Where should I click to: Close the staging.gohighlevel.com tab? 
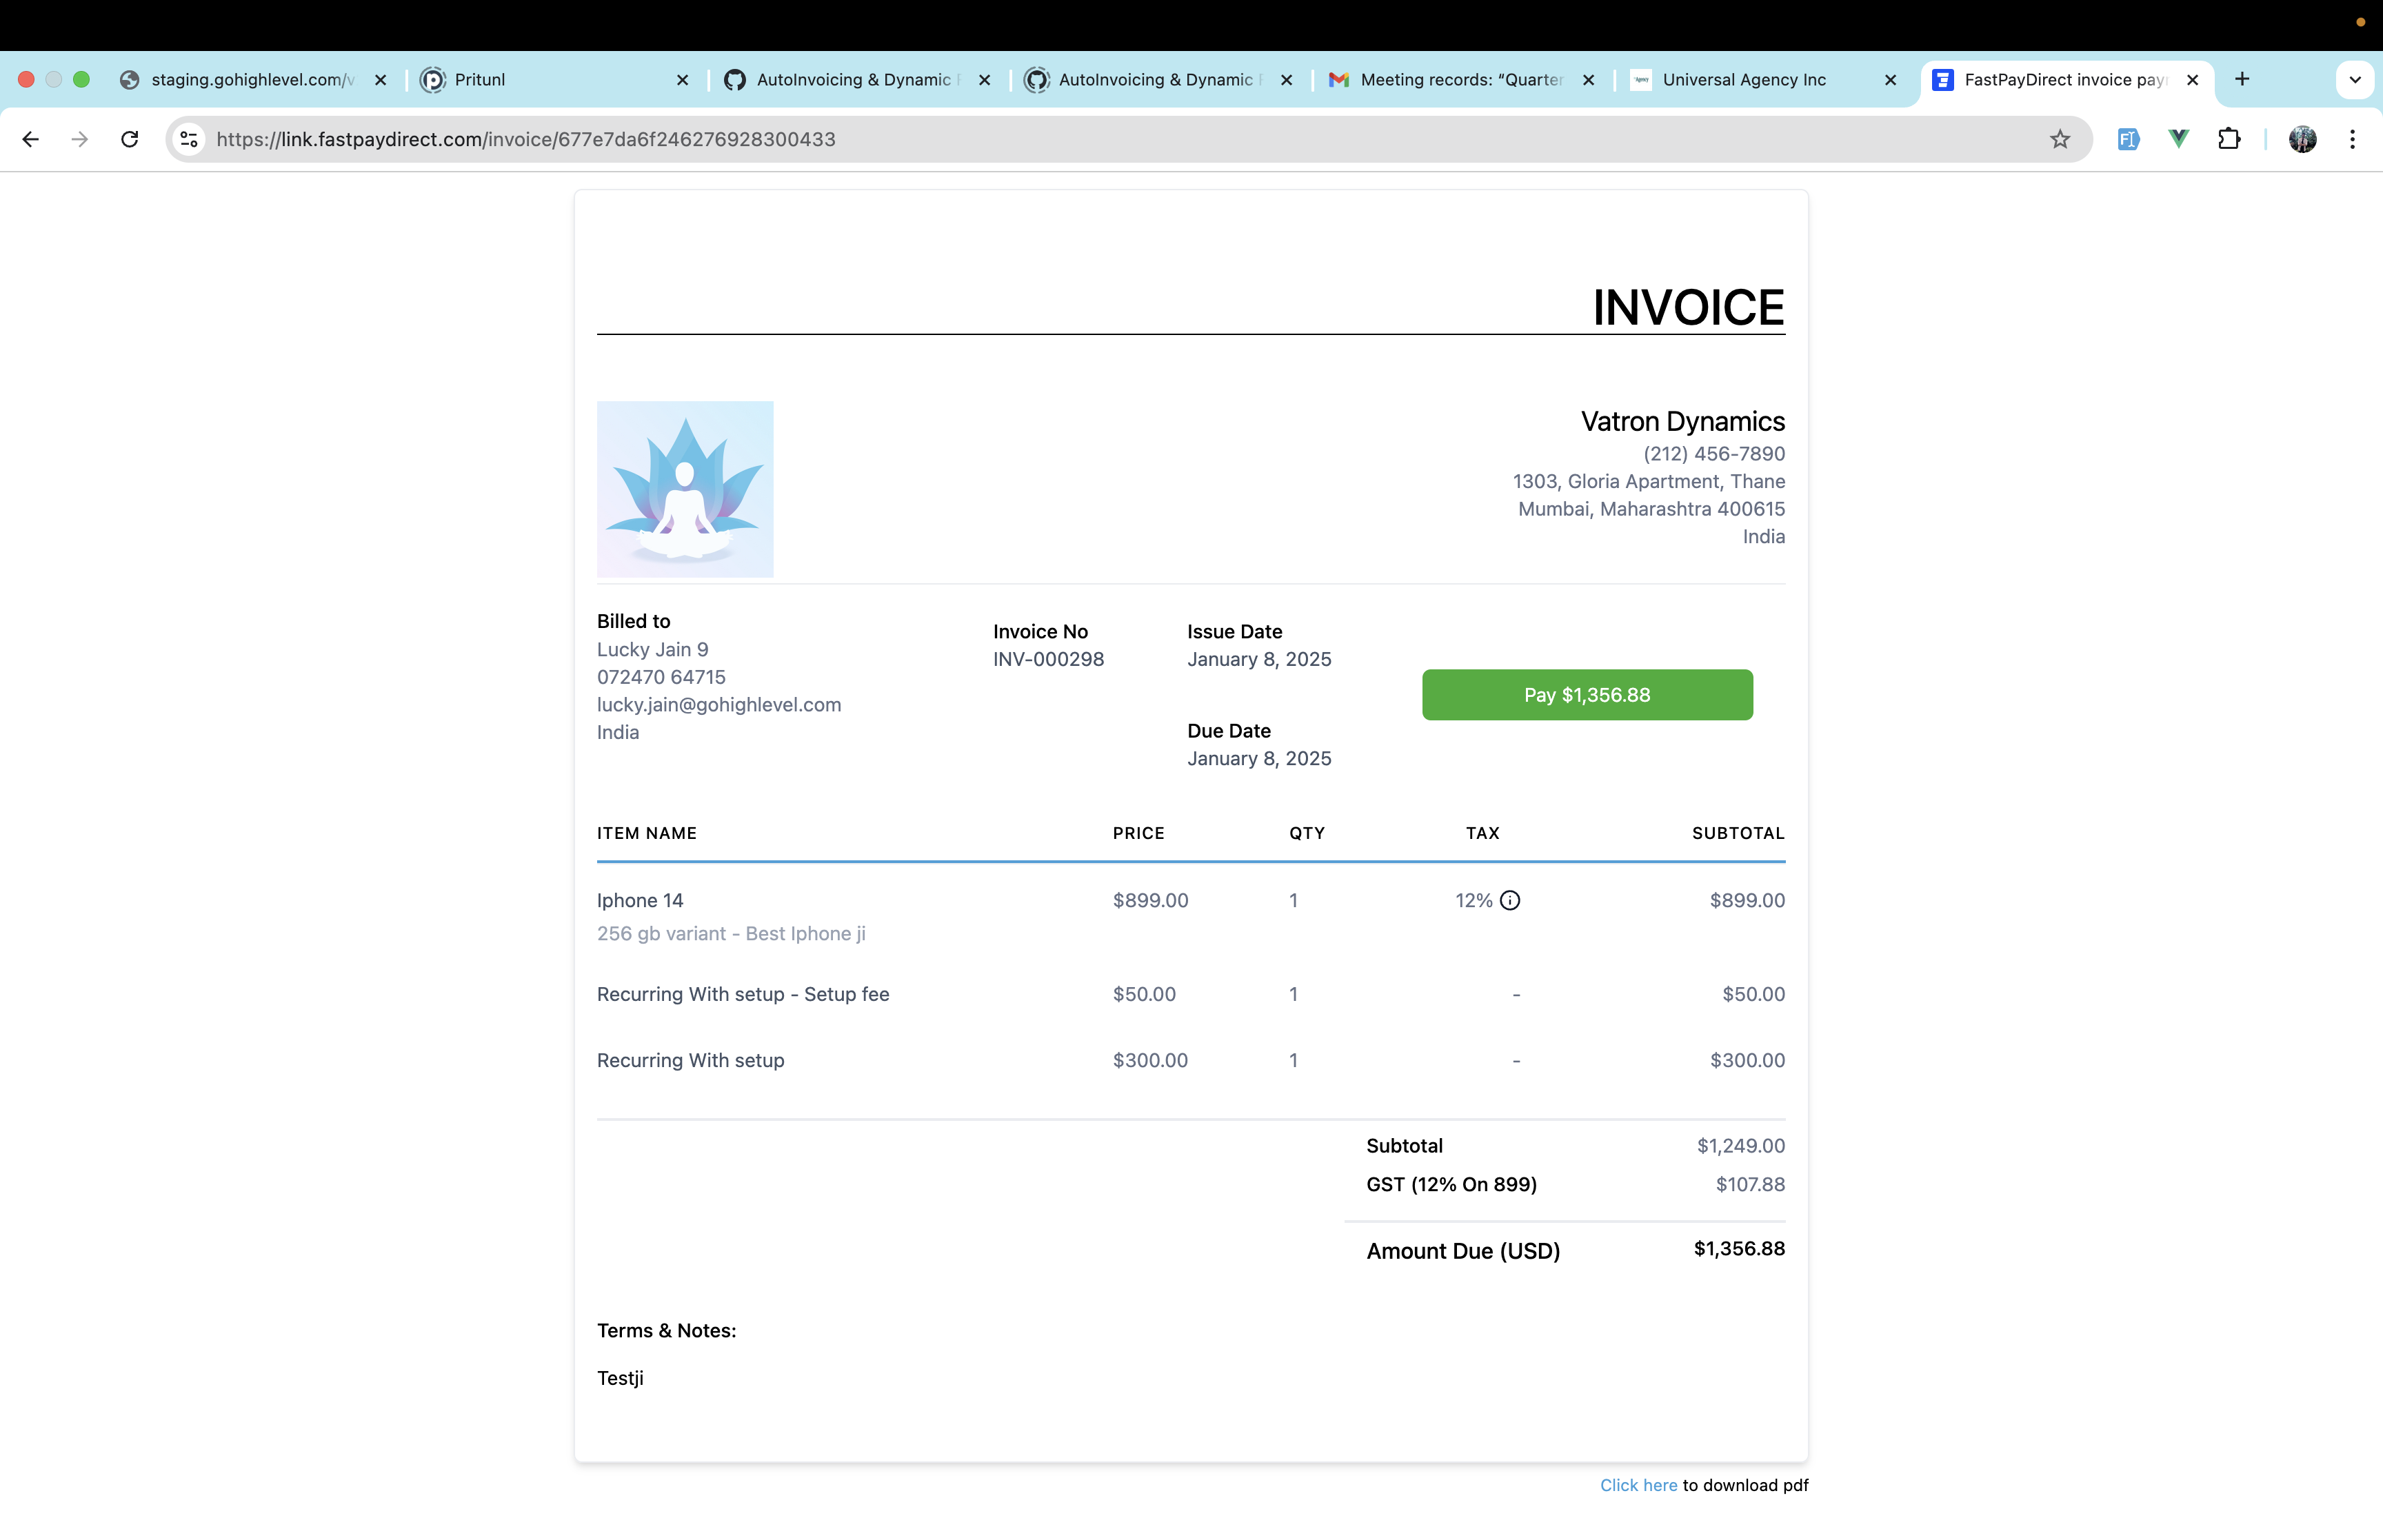380,80
